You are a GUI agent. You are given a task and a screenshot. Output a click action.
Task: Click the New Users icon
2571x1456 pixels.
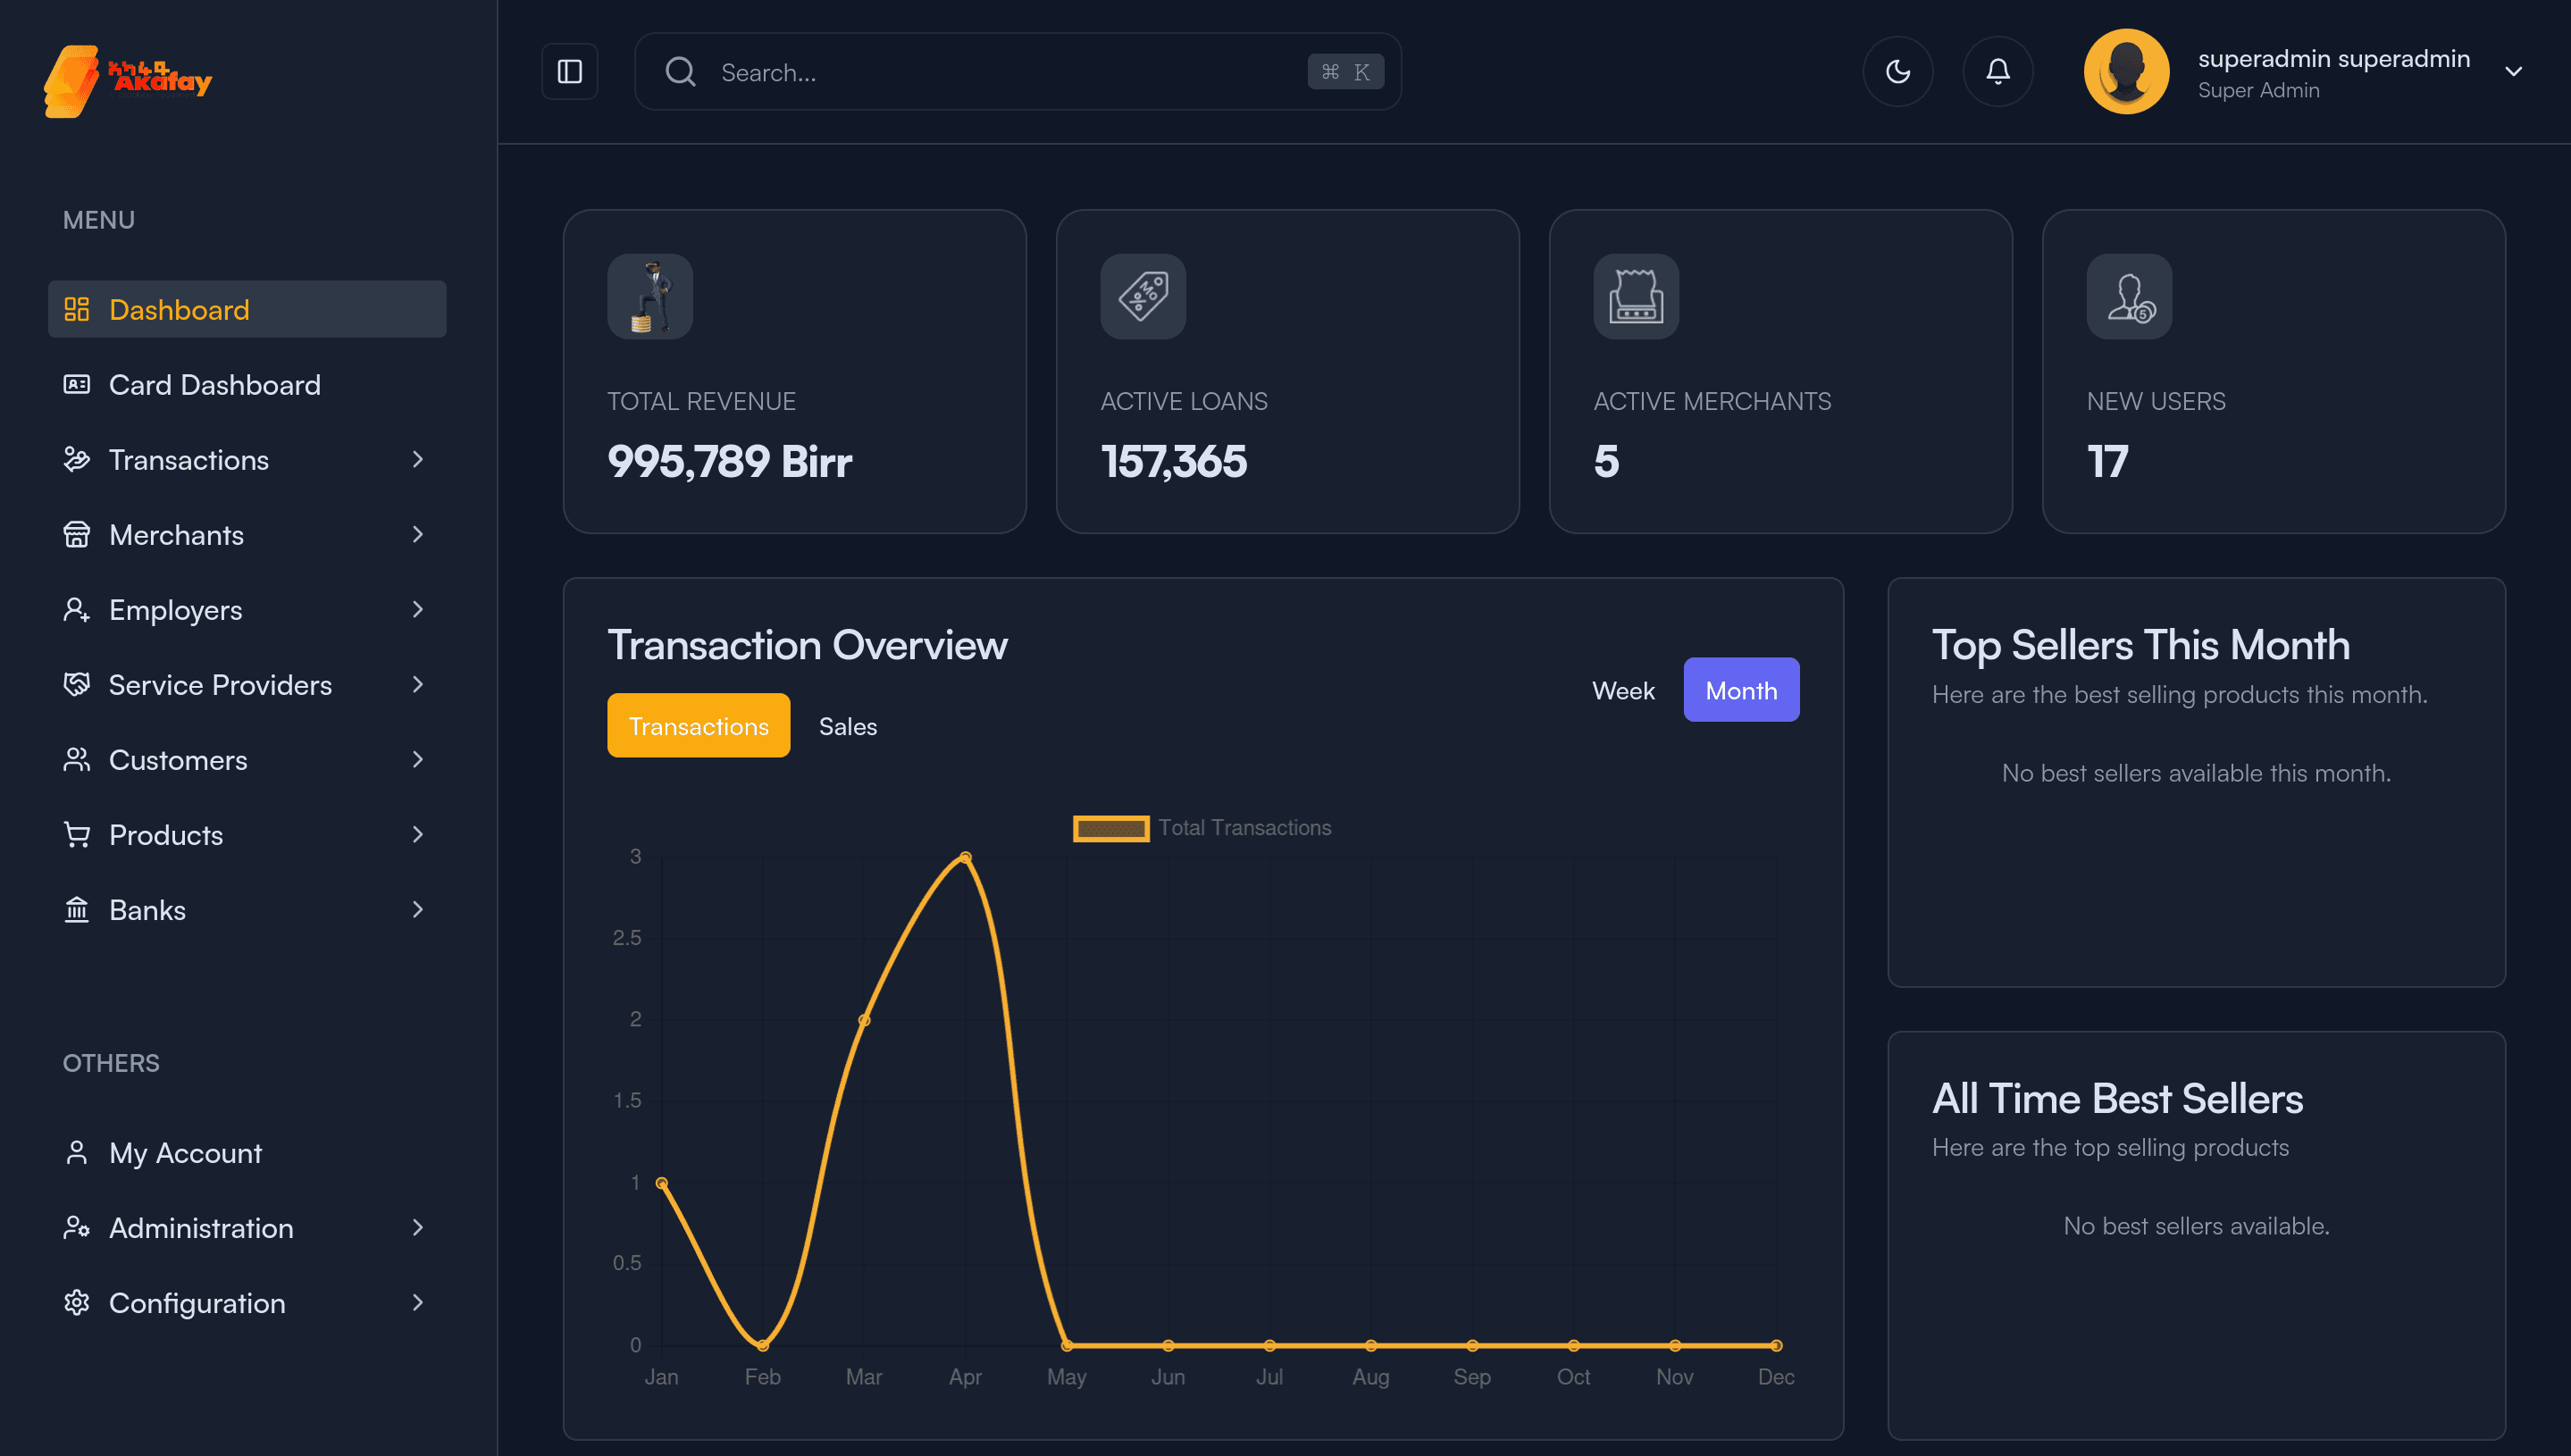[2129, 296]
